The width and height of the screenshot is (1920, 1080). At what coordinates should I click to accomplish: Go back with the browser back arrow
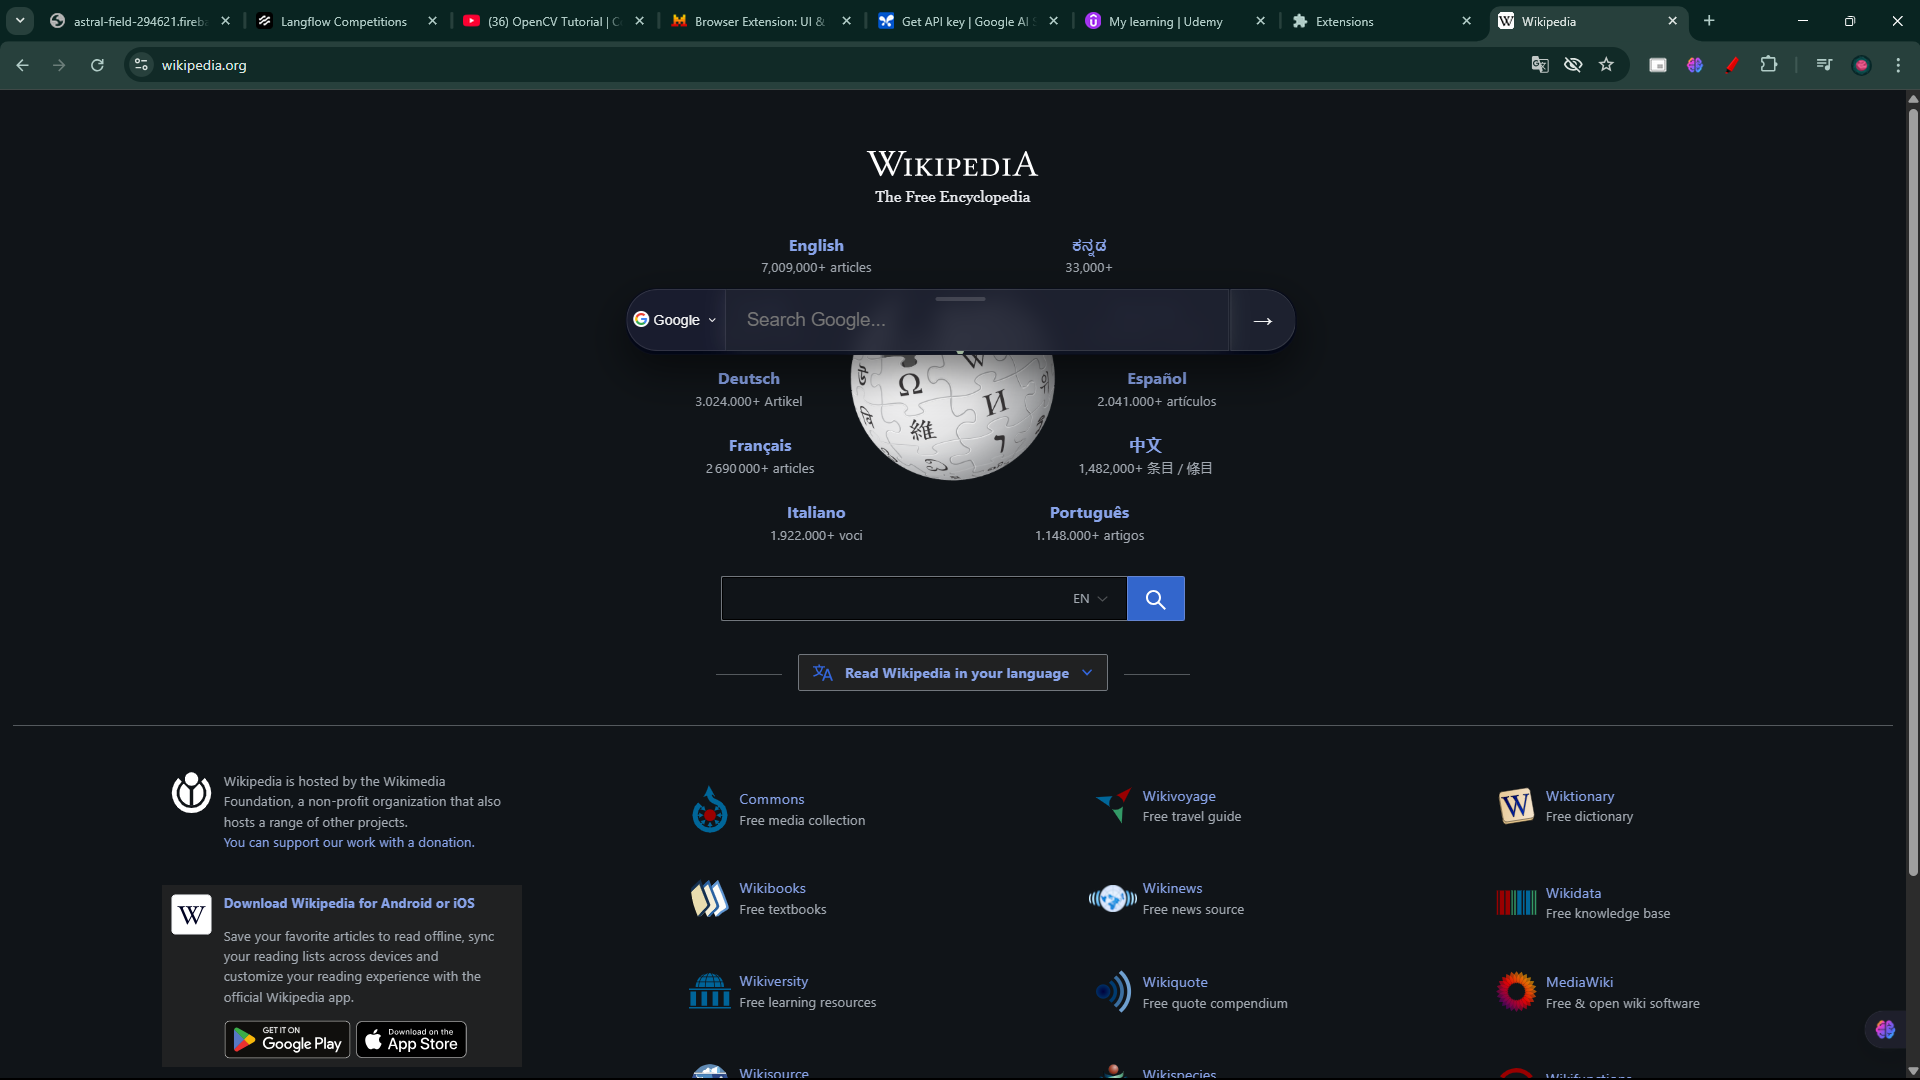22,65
